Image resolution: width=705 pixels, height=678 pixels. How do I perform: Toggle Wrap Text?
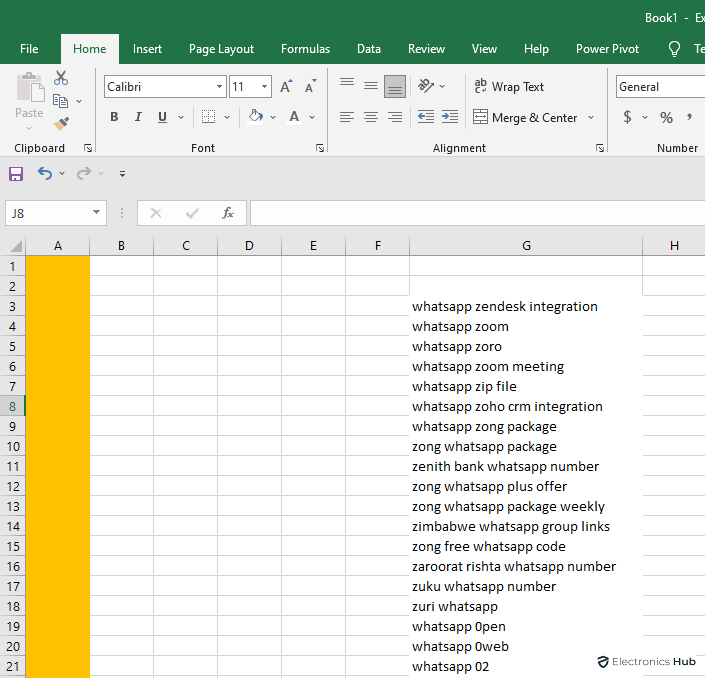[x=509, y=86]
